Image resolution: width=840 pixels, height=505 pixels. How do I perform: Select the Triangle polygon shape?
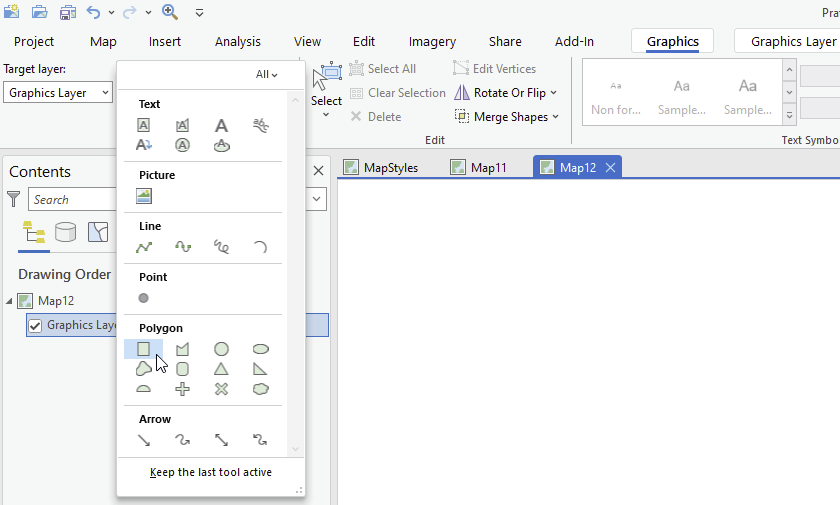click(221, 369)
